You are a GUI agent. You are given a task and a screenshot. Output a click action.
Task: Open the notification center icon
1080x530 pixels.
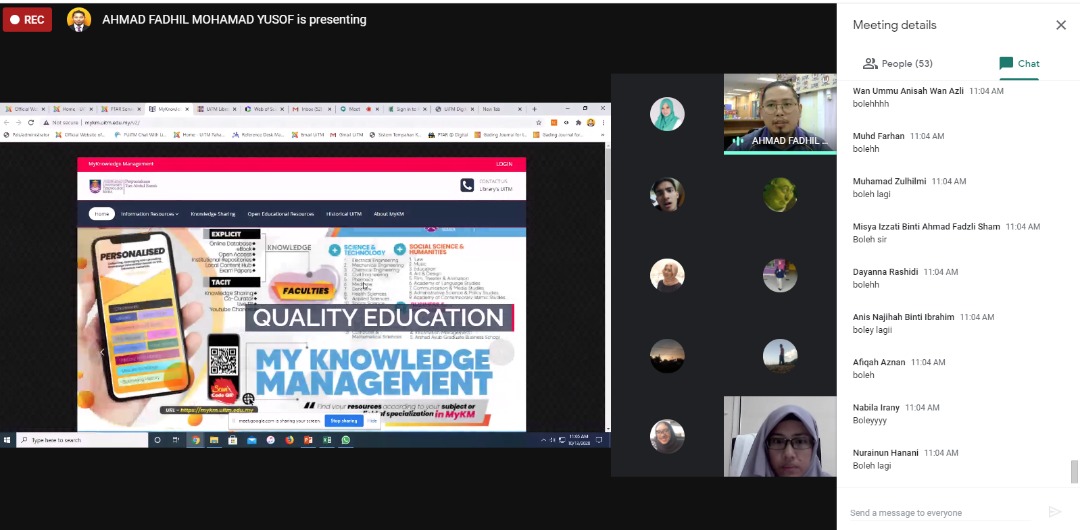pos(599,440)
